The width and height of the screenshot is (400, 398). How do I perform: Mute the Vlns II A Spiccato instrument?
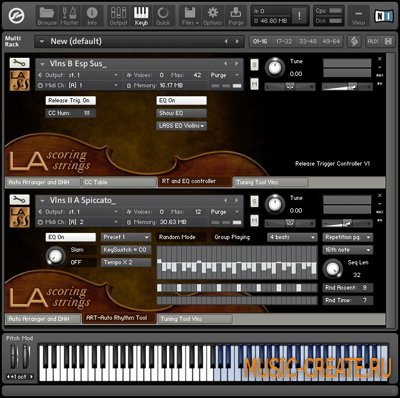point(254,220)
